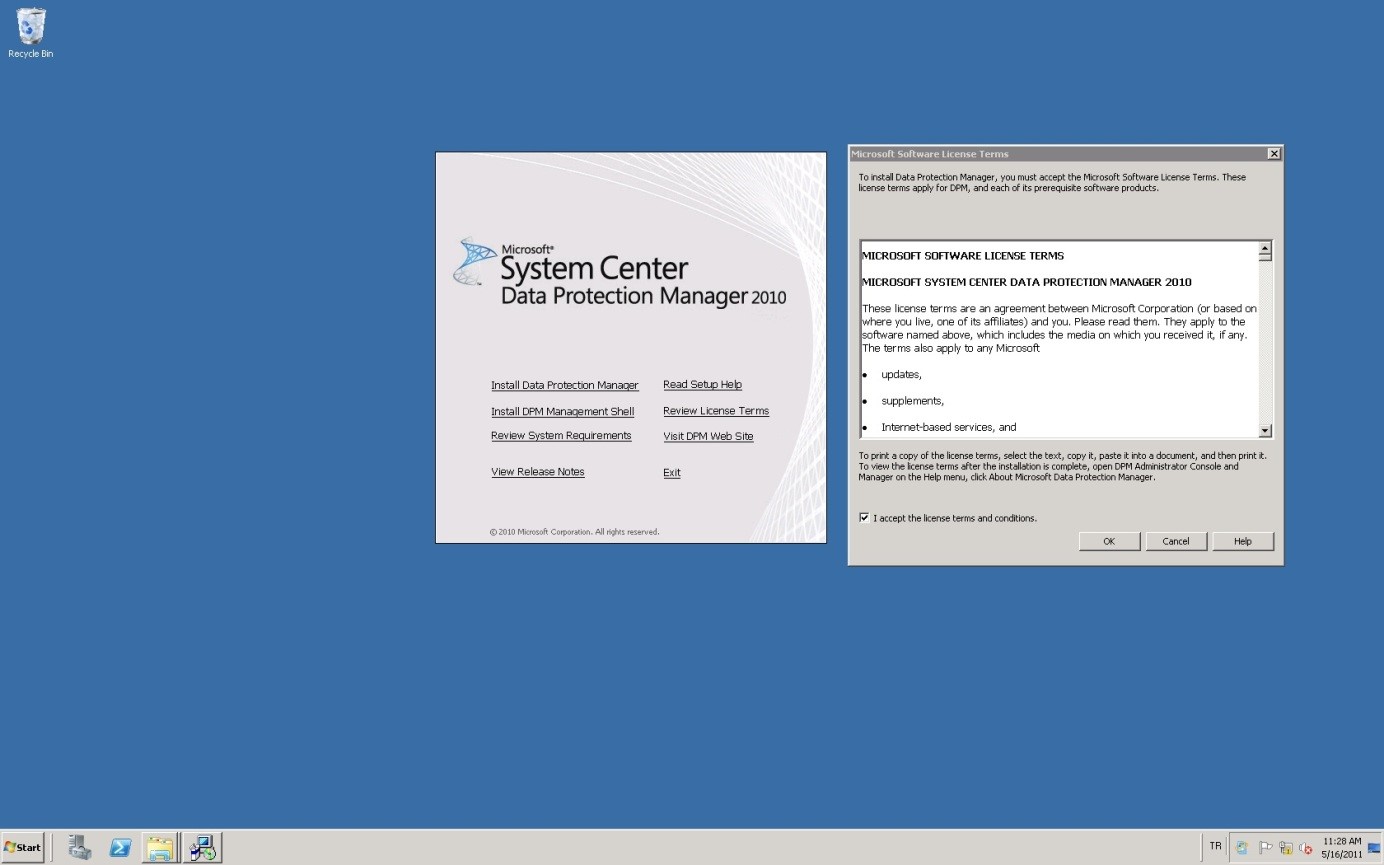Open the taskbar clock showing 11:28 AM
1384x865 pixels.
point(1342,848)
